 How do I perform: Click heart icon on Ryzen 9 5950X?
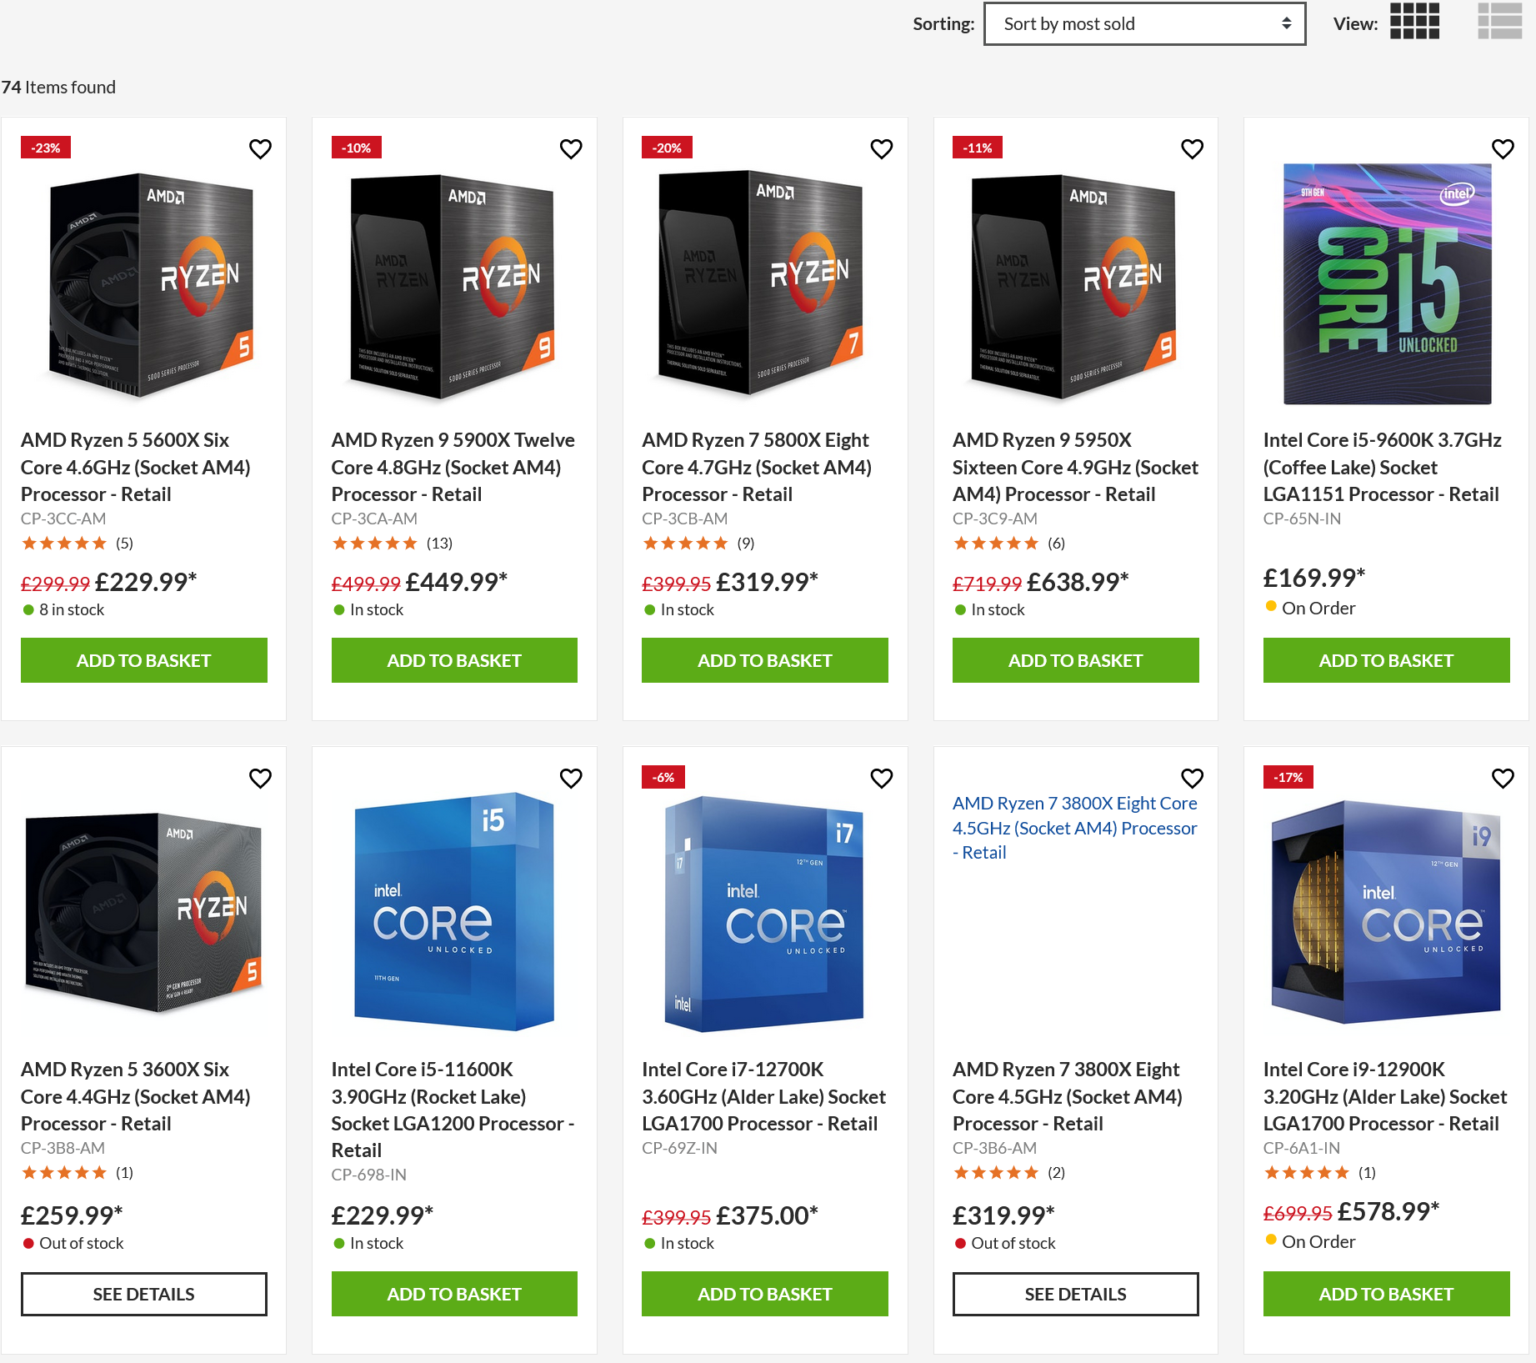coord(1192,149)
